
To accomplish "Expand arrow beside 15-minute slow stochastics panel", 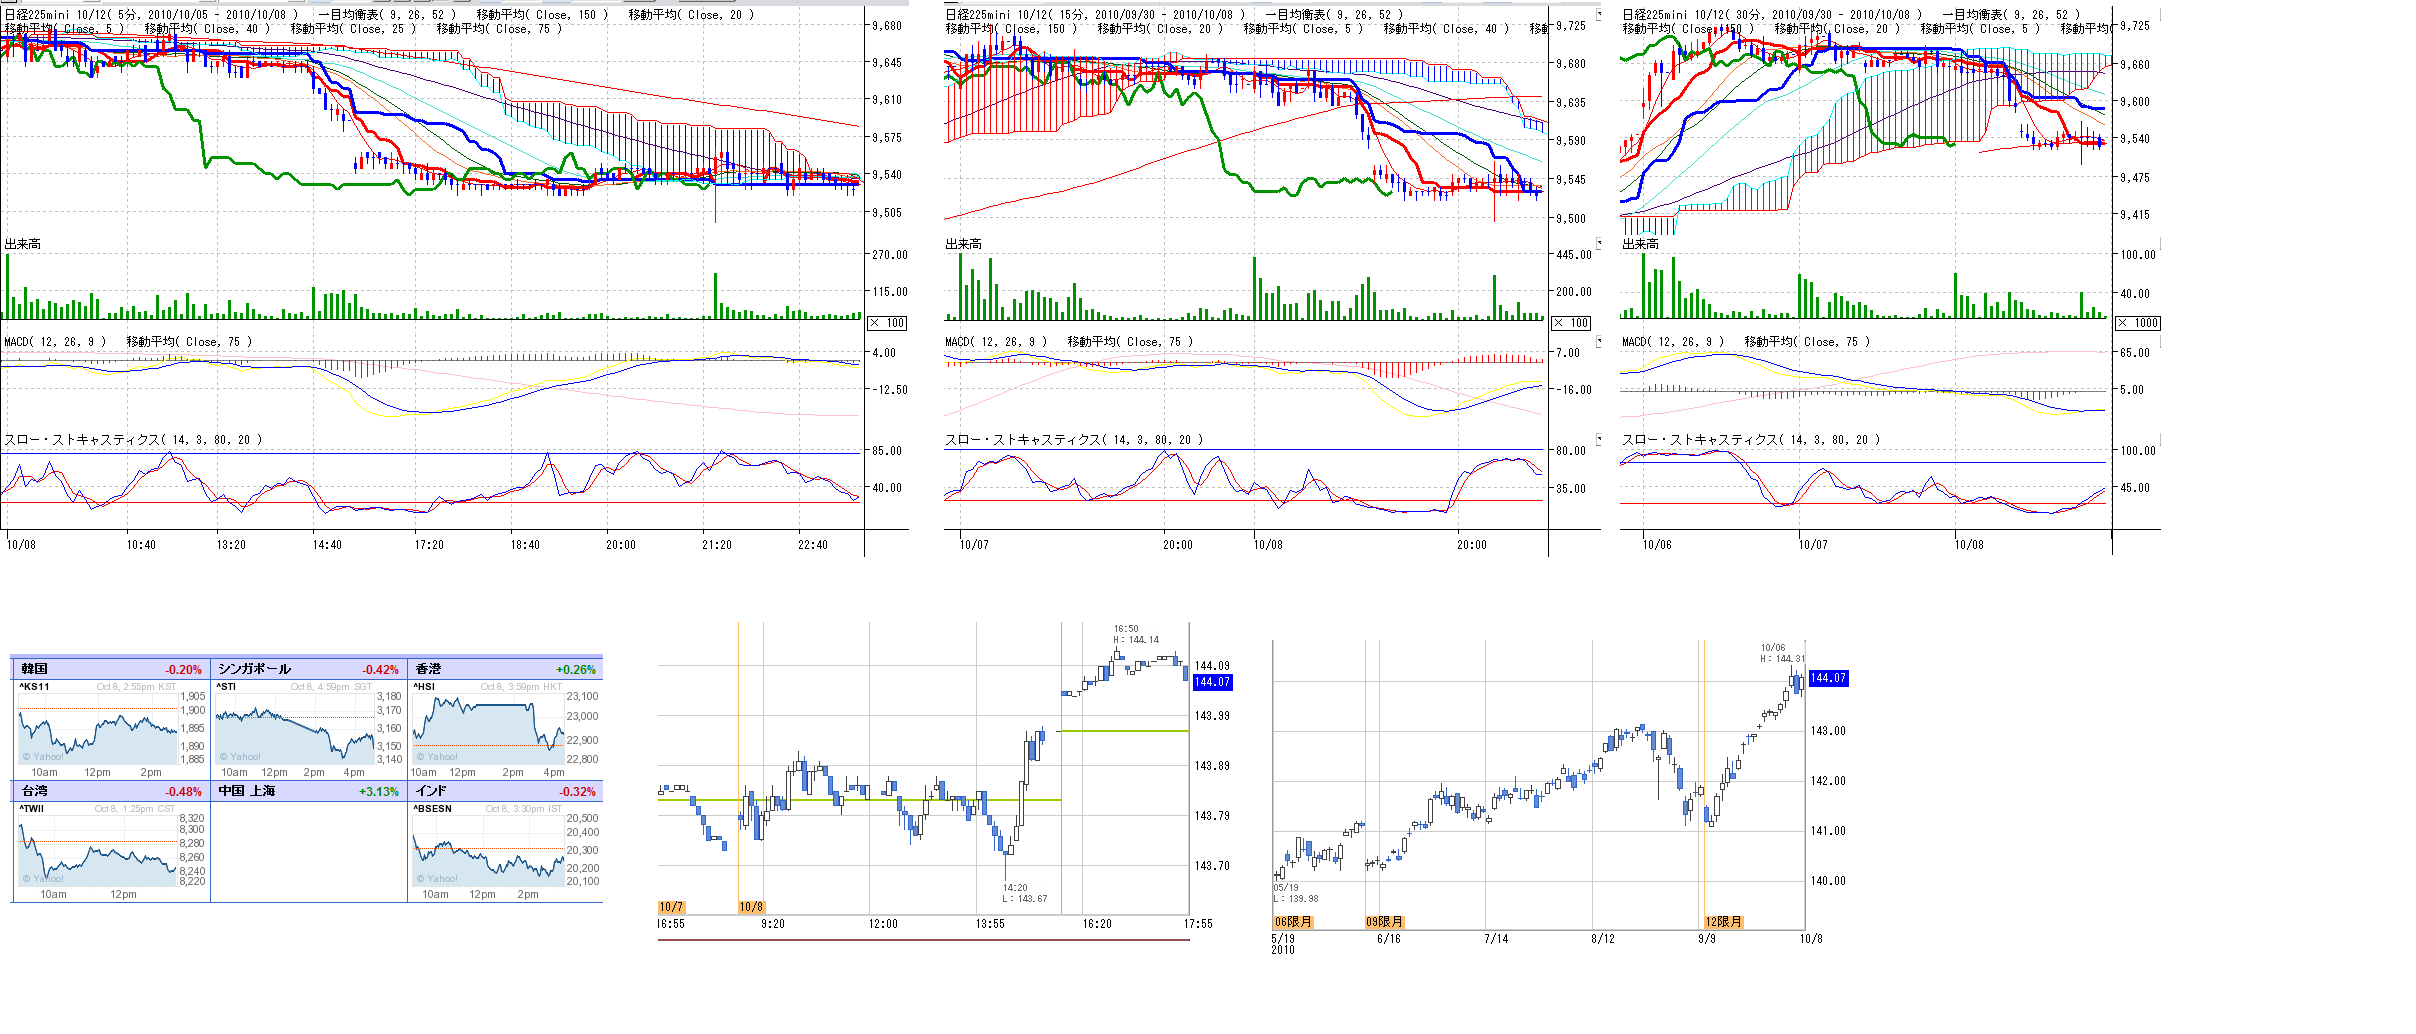I will 1598,439.
